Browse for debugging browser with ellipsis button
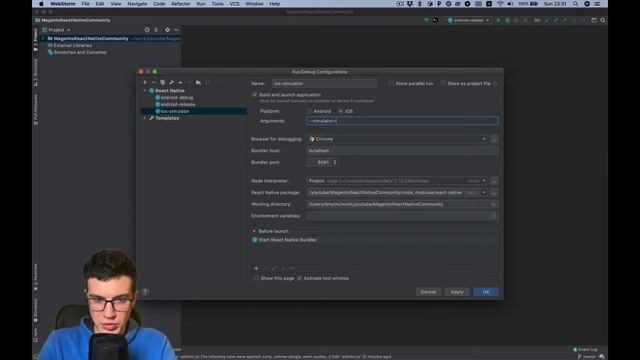The width and height of the screenshot is (640, 360). coord(494,139)
